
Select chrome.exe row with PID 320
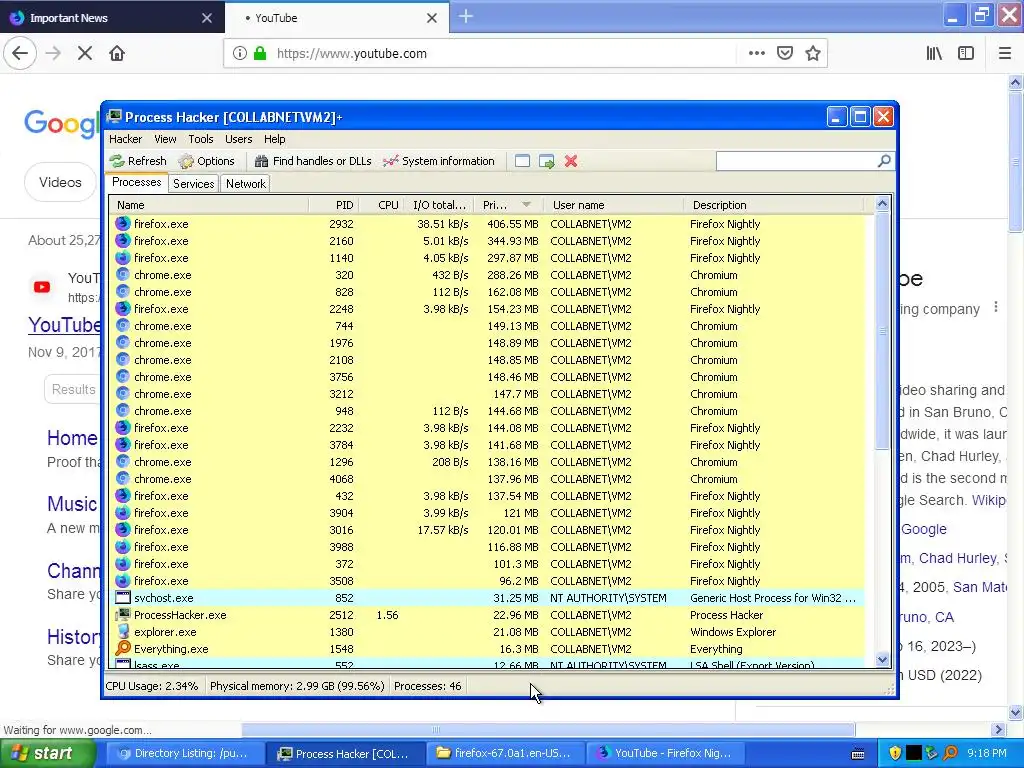(x=487, y=275)
